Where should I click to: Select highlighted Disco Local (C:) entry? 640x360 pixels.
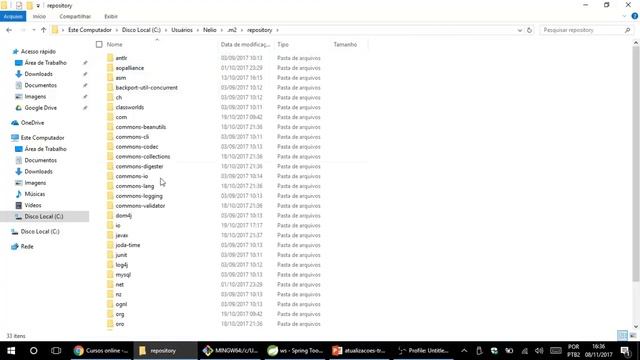44,216
